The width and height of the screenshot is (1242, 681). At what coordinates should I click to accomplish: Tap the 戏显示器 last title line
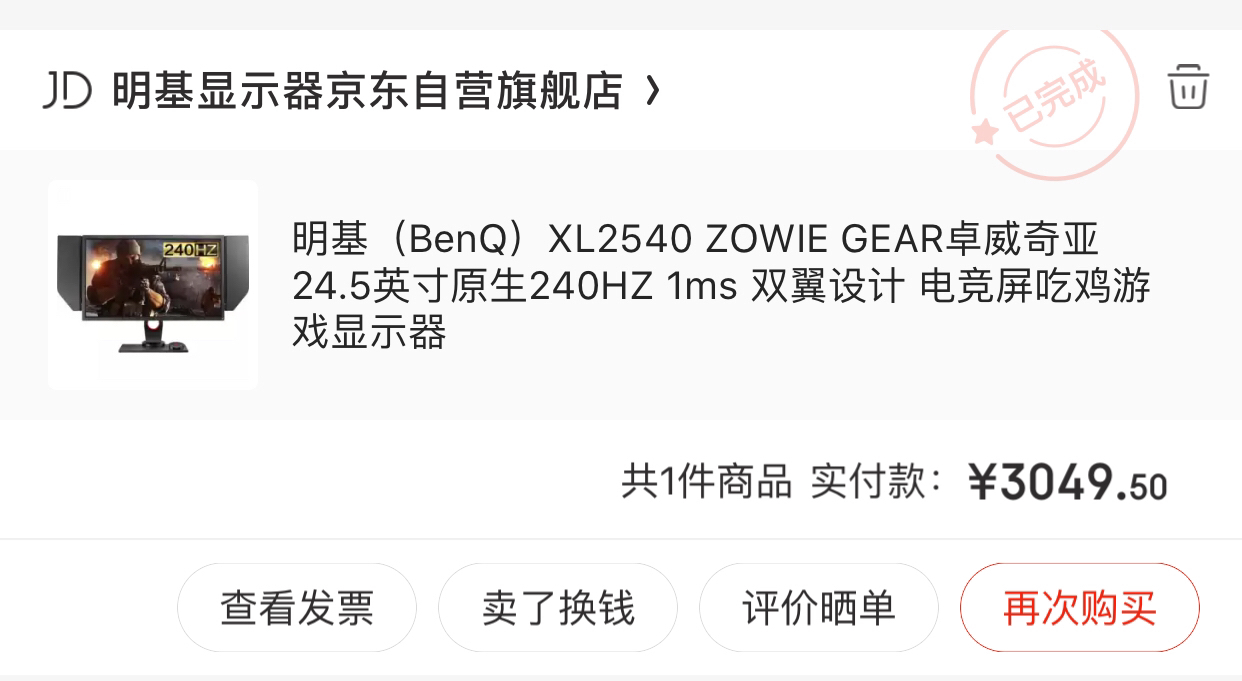click(369, 332)
